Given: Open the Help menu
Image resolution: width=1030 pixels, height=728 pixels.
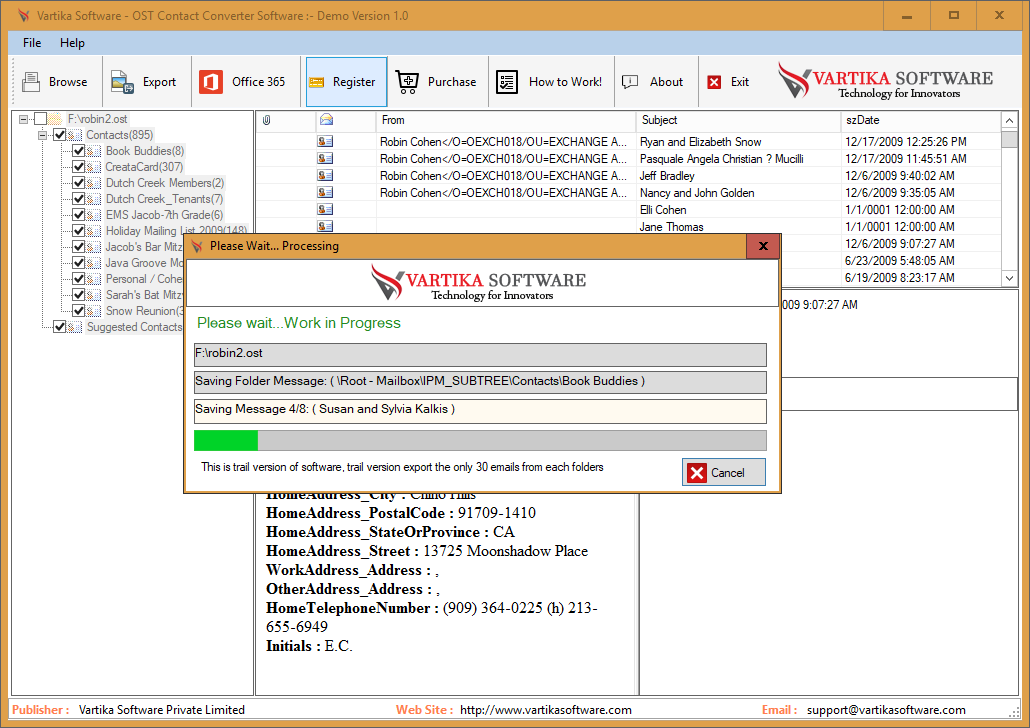Looking at the screenshot, I should pyautogui.click(x=72, y=43).
